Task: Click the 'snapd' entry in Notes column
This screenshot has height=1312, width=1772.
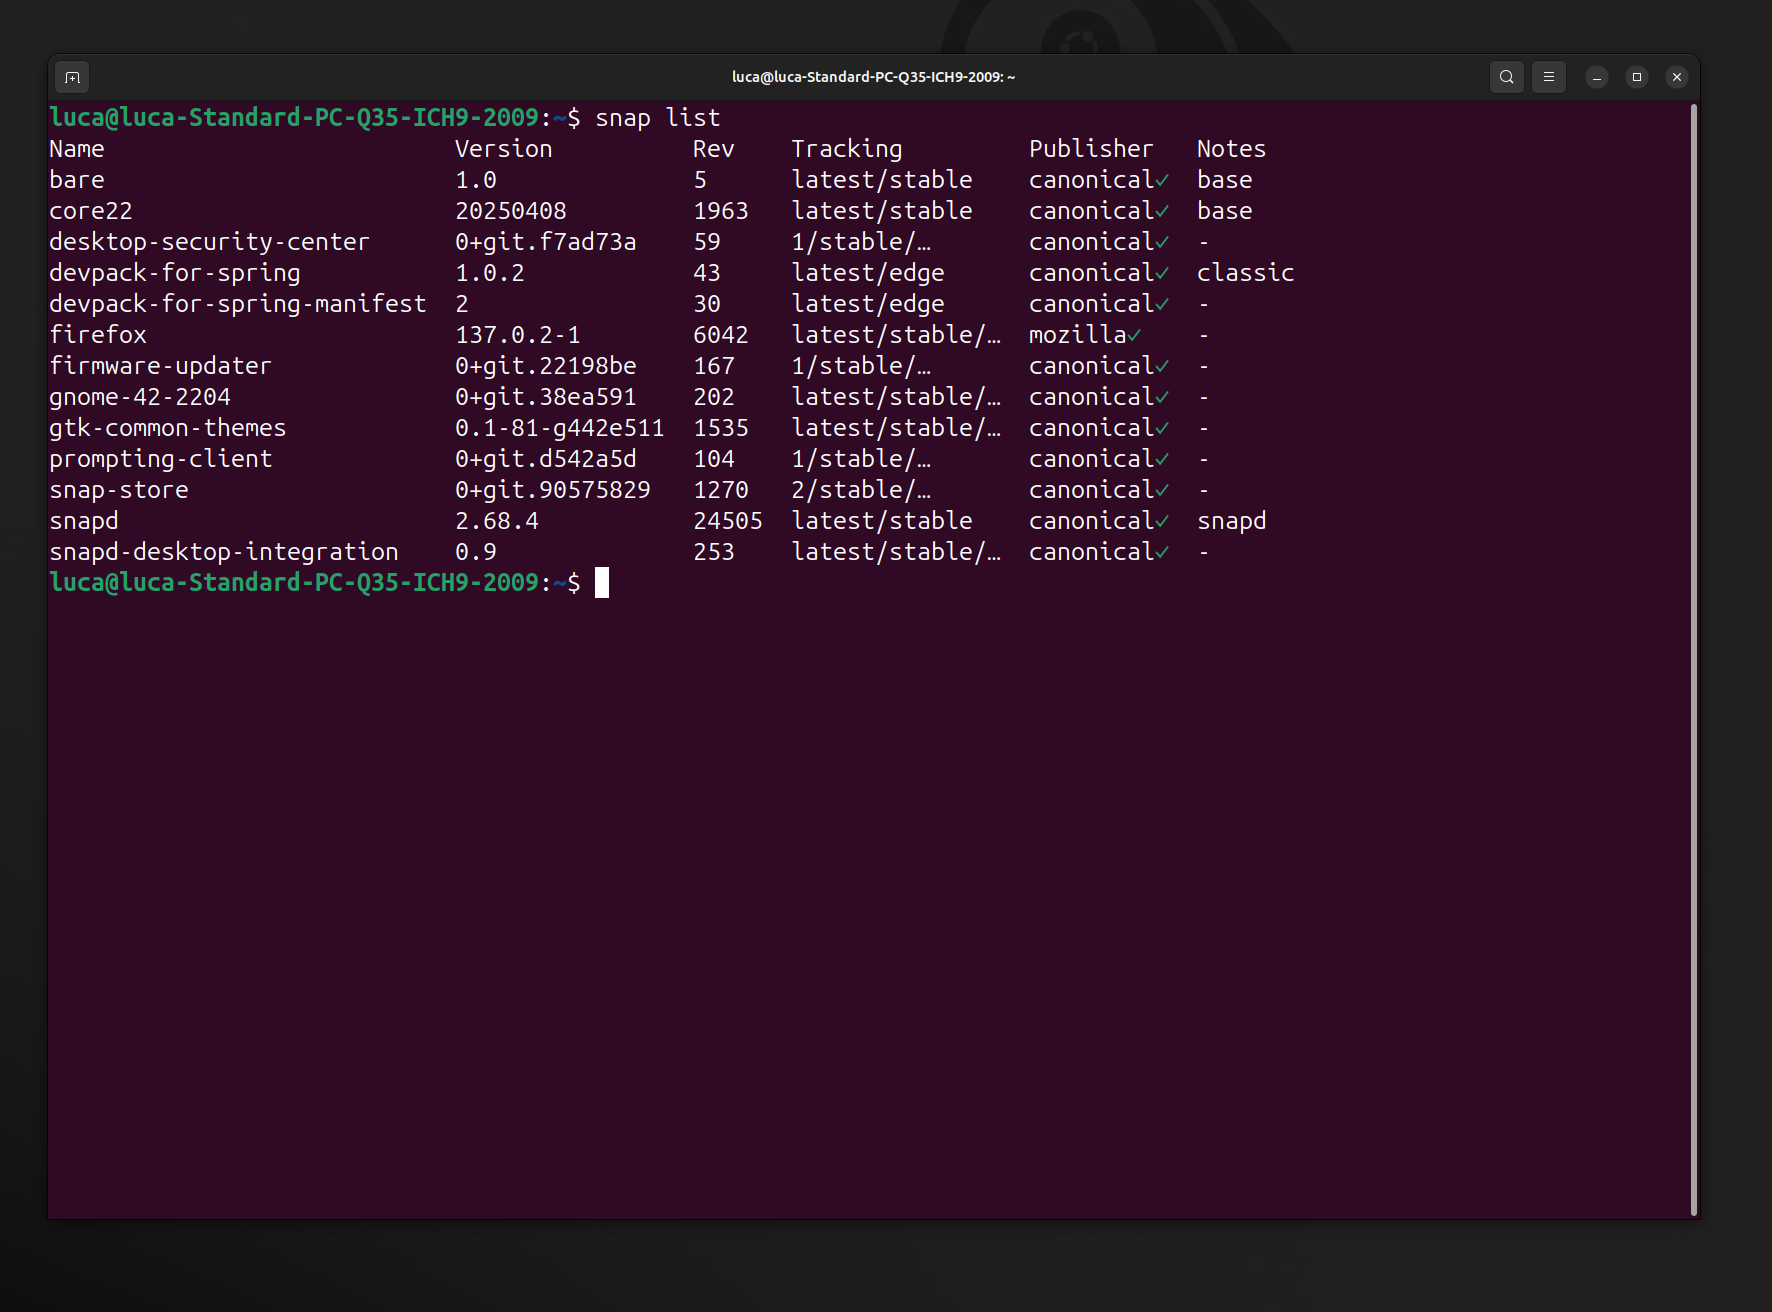Action: coord(1232,521)
